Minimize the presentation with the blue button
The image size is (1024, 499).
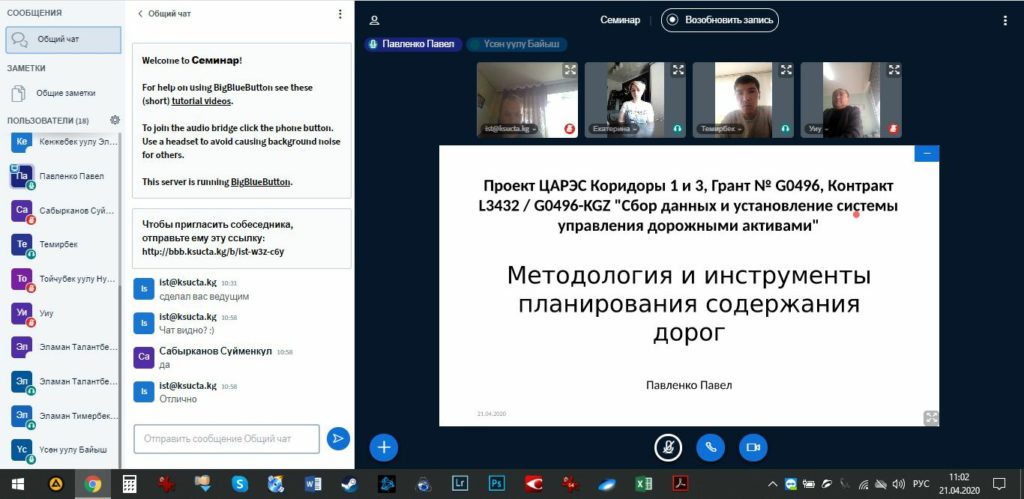coord(927,153)
